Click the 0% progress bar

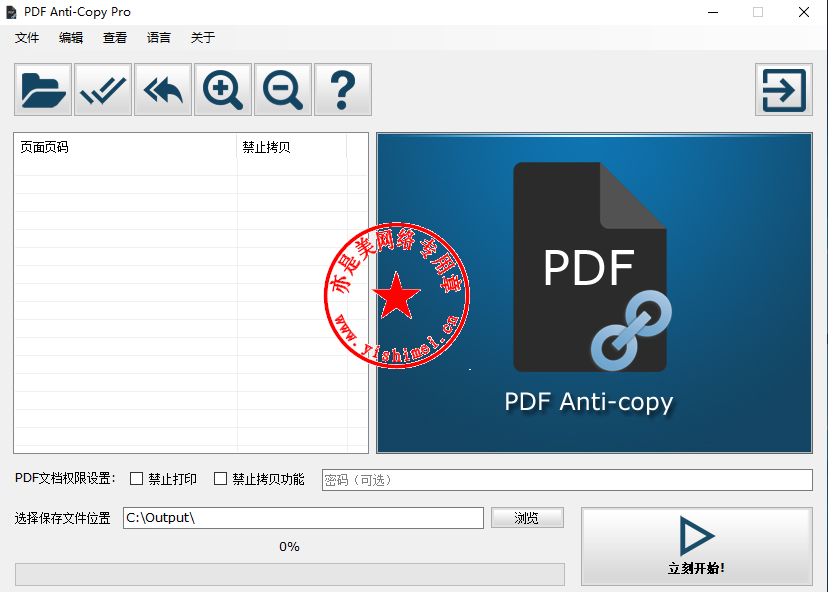pyautogui.click(x=289, y=574)
